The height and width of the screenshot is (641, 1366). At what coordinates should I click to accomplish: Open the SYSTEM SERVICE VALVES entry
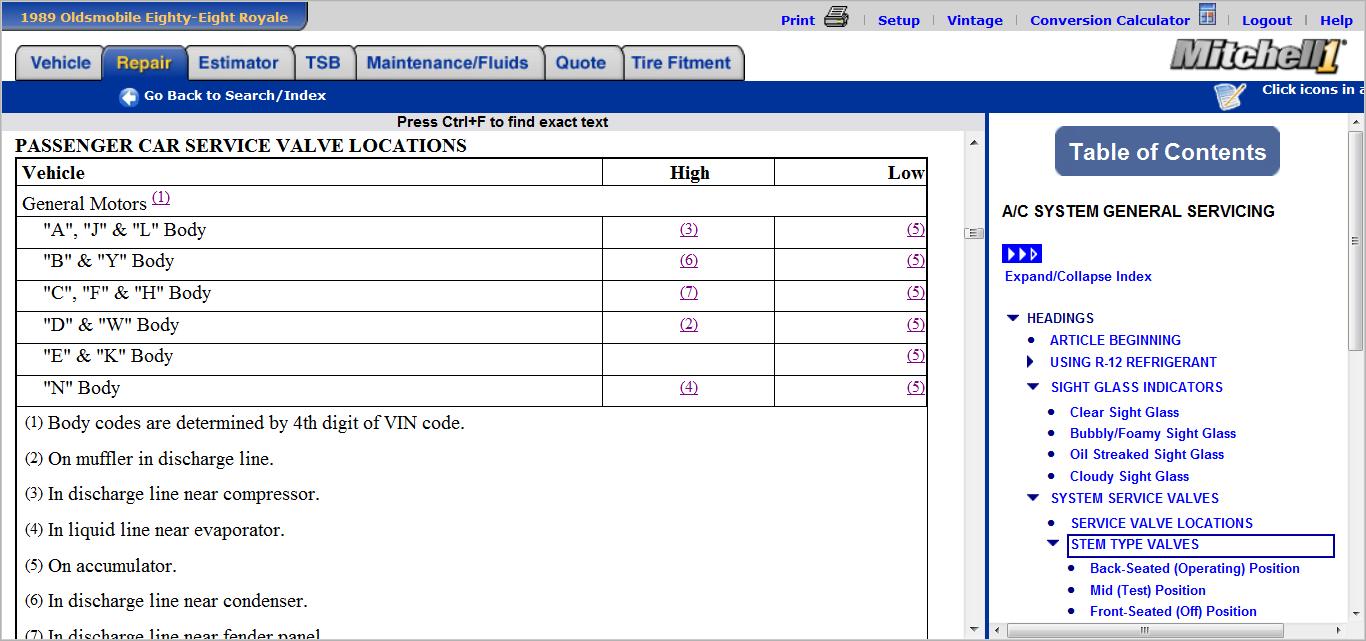pos(1135,498)
